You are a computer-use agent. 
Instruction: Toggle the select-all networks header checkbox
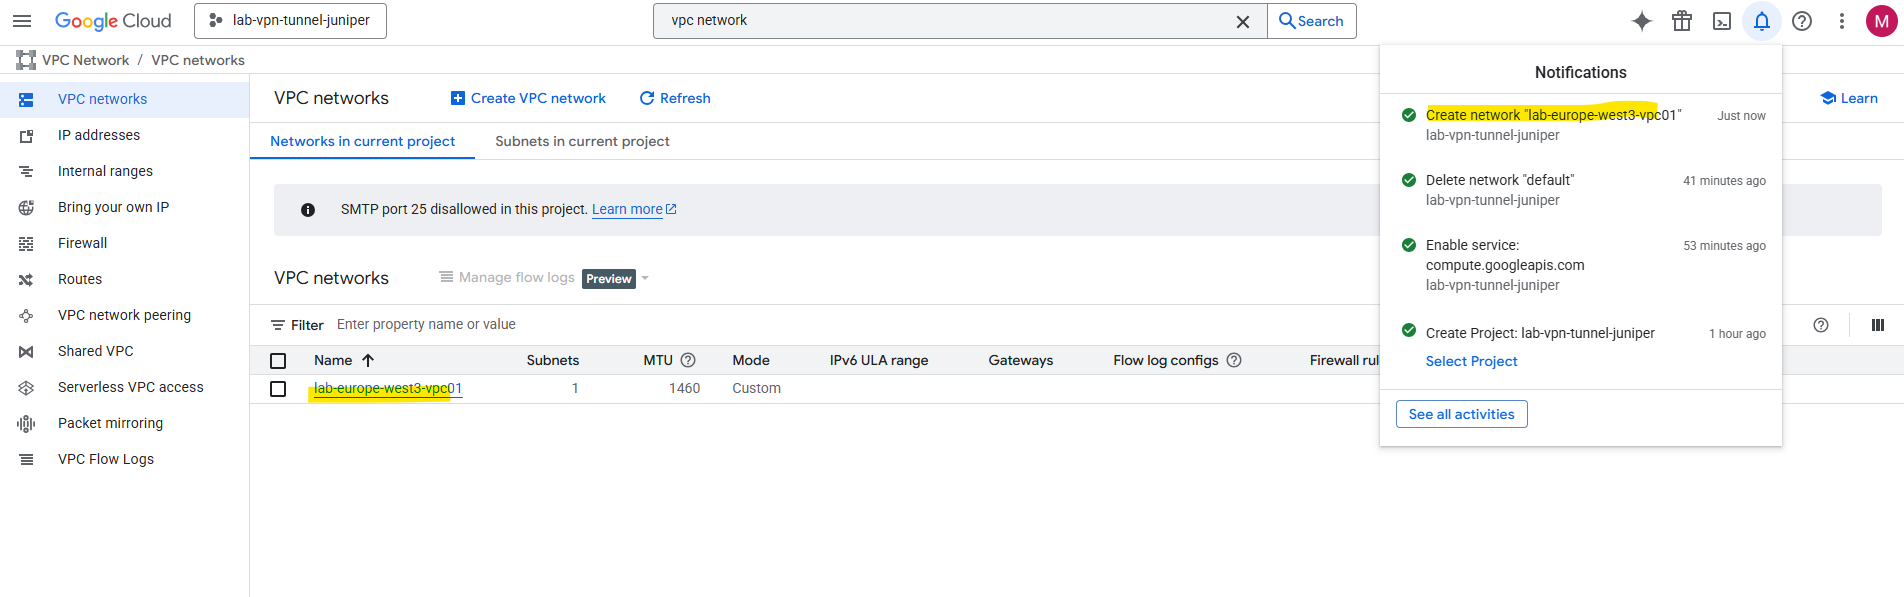(x=278, y=361)
